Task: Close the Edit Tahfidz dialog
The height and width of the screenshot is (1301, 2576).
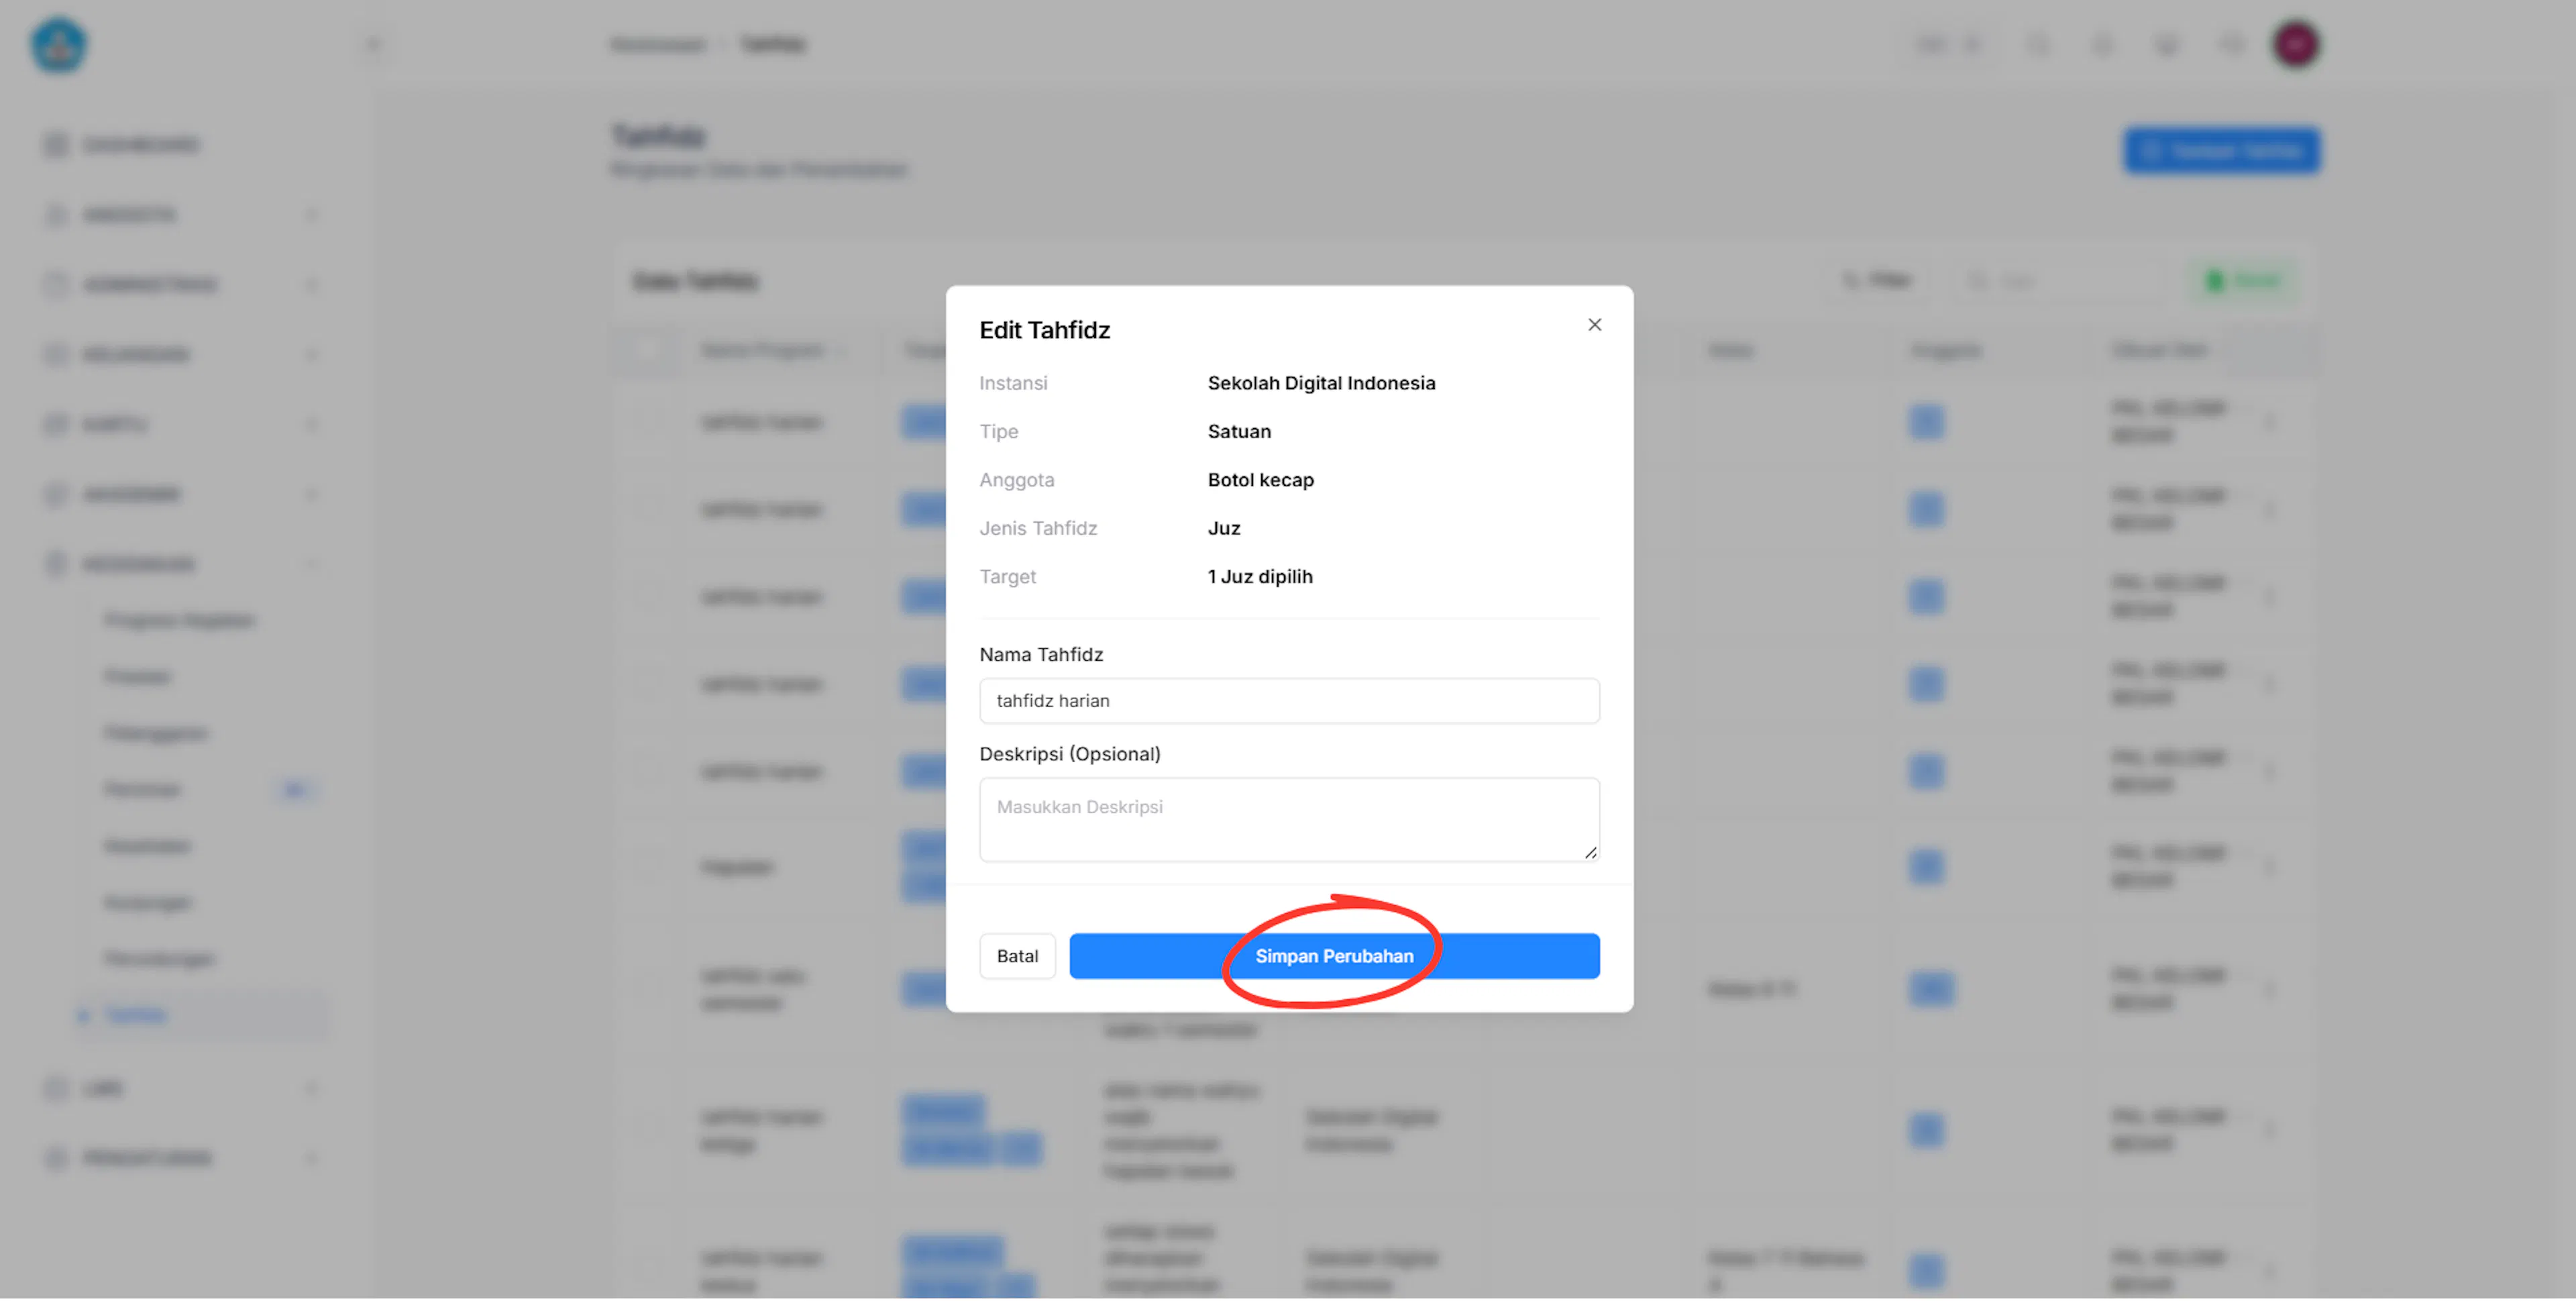Action: click(x=1594, y=325)
